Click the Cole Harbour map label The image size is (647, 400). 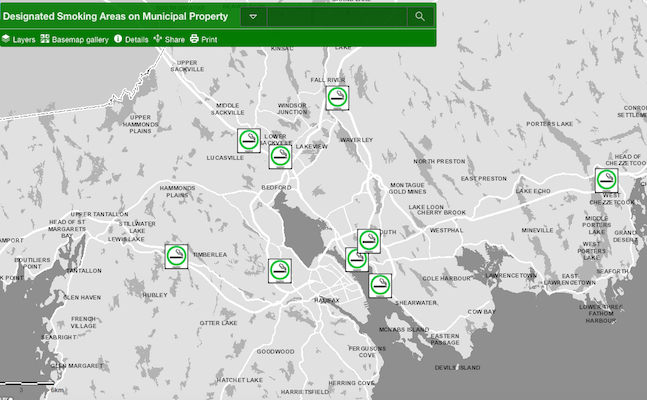click(x=446, y=278)
